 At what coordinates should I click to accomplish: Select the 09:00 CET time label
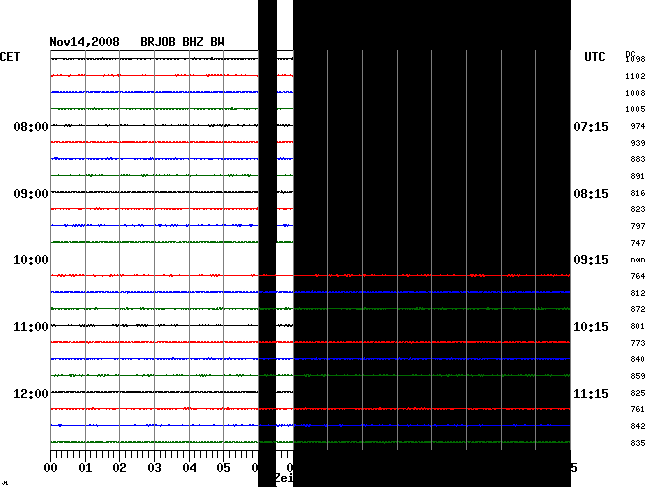pyautogui.click(x=31, y=194)
